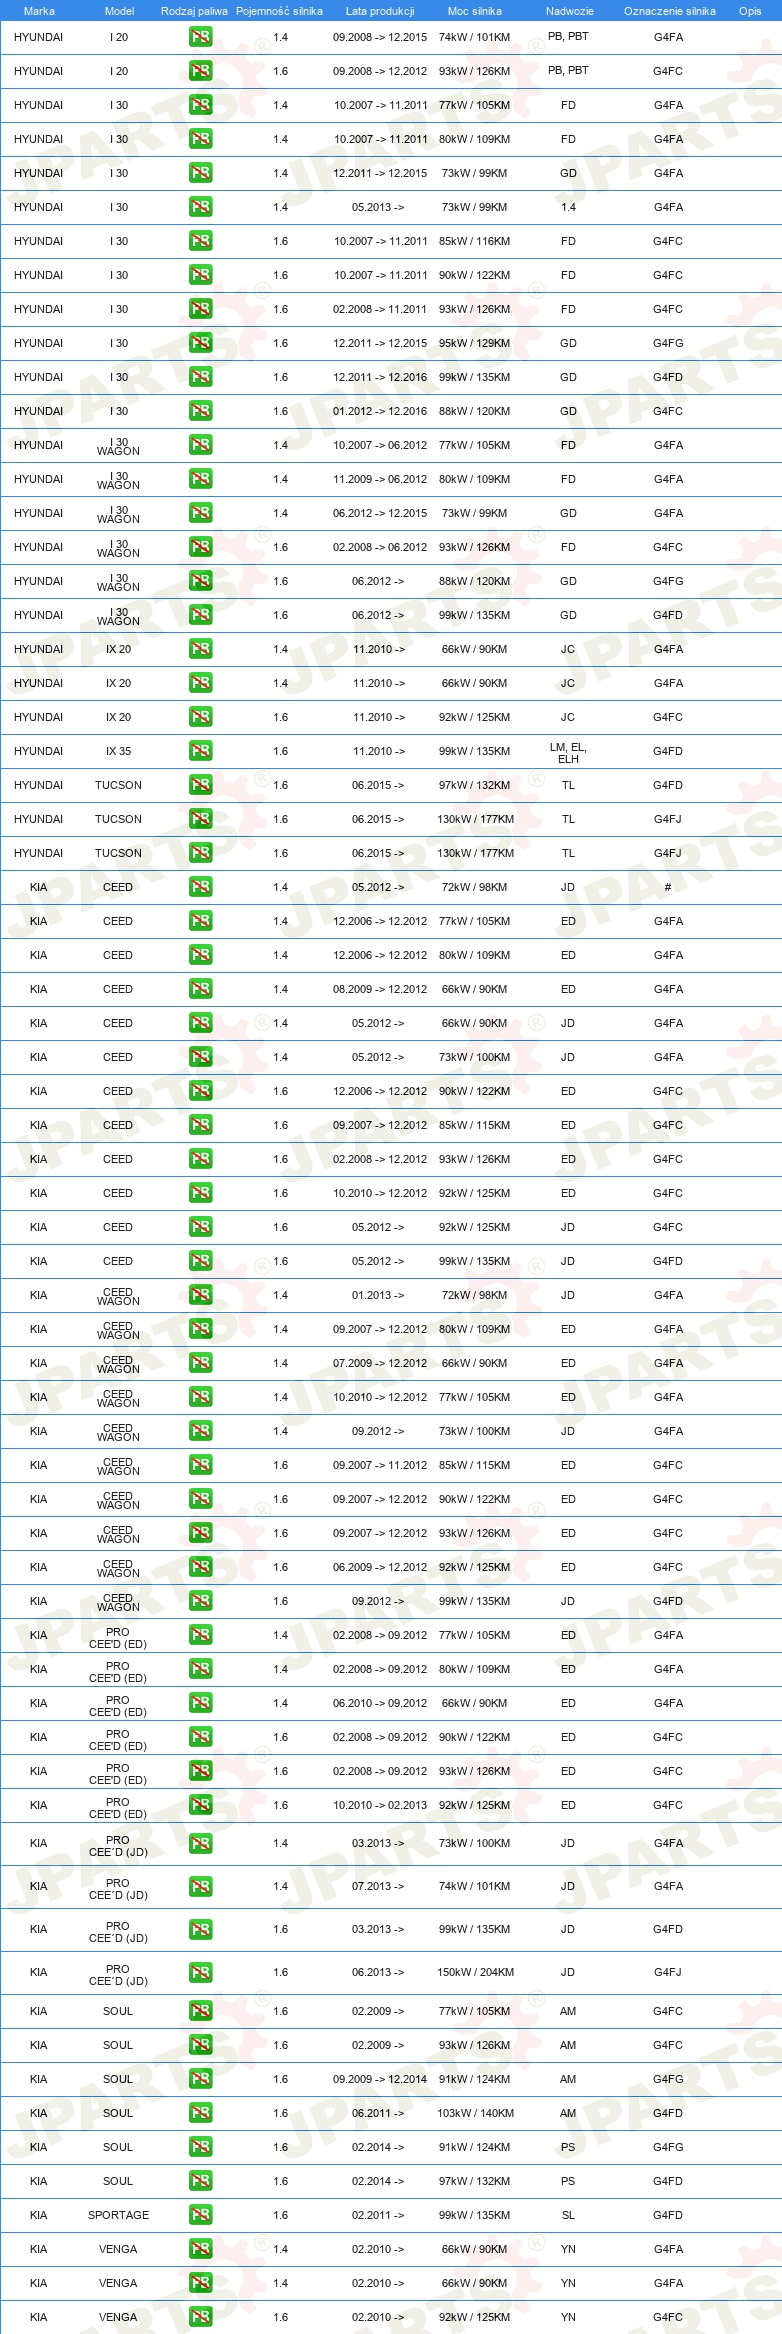
Task: Click fuel icon in HYUNDAI I 20 74kW/101KM row
Action: point(201,37)
